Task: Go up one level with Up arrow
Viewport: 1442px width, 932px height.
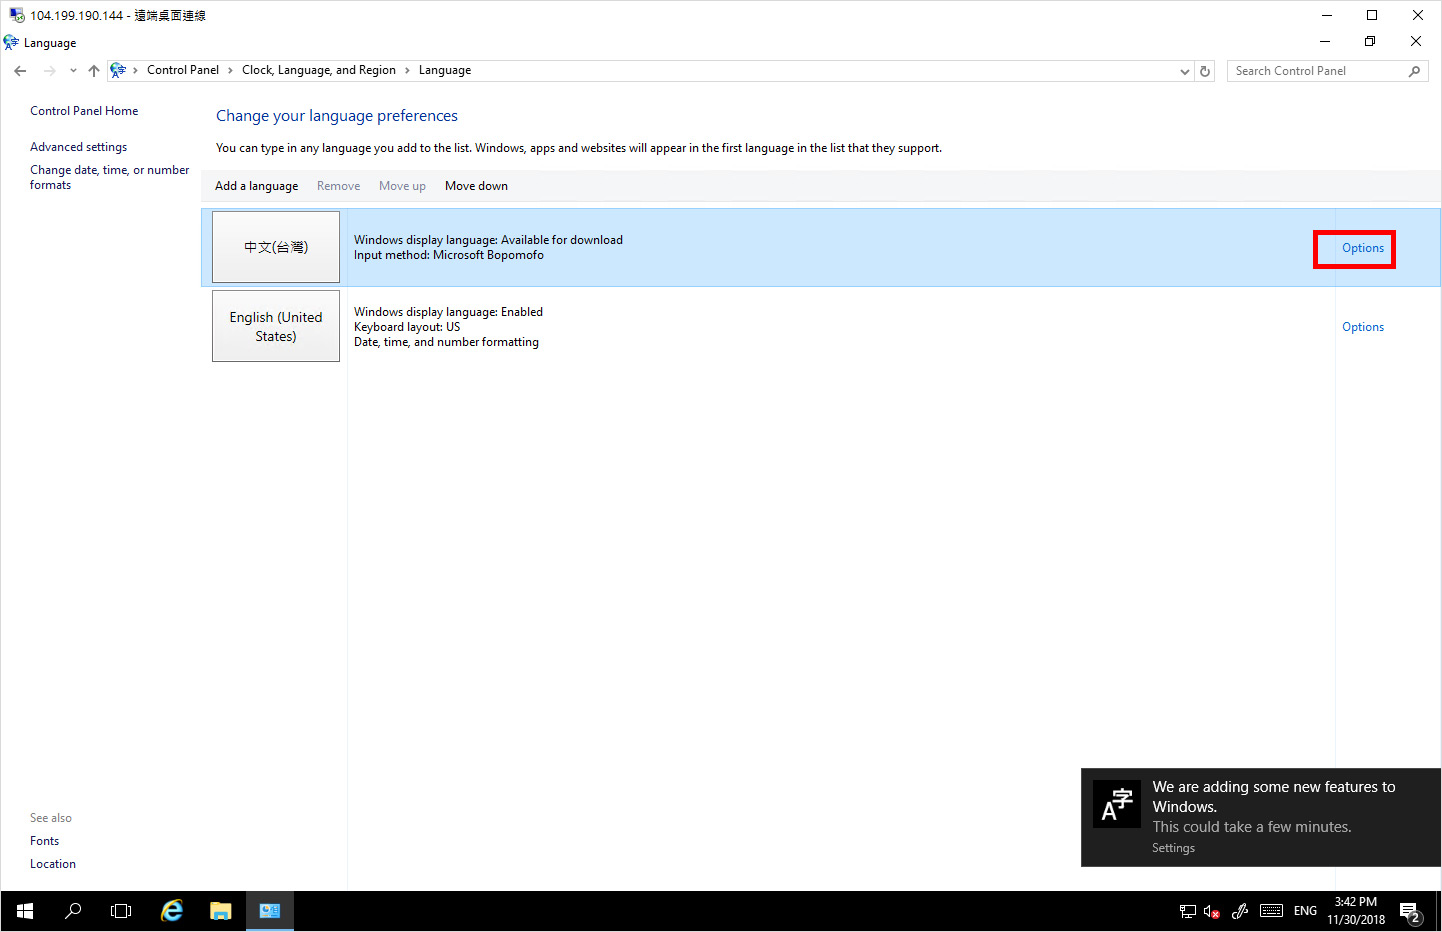Action: click(94, 71)
